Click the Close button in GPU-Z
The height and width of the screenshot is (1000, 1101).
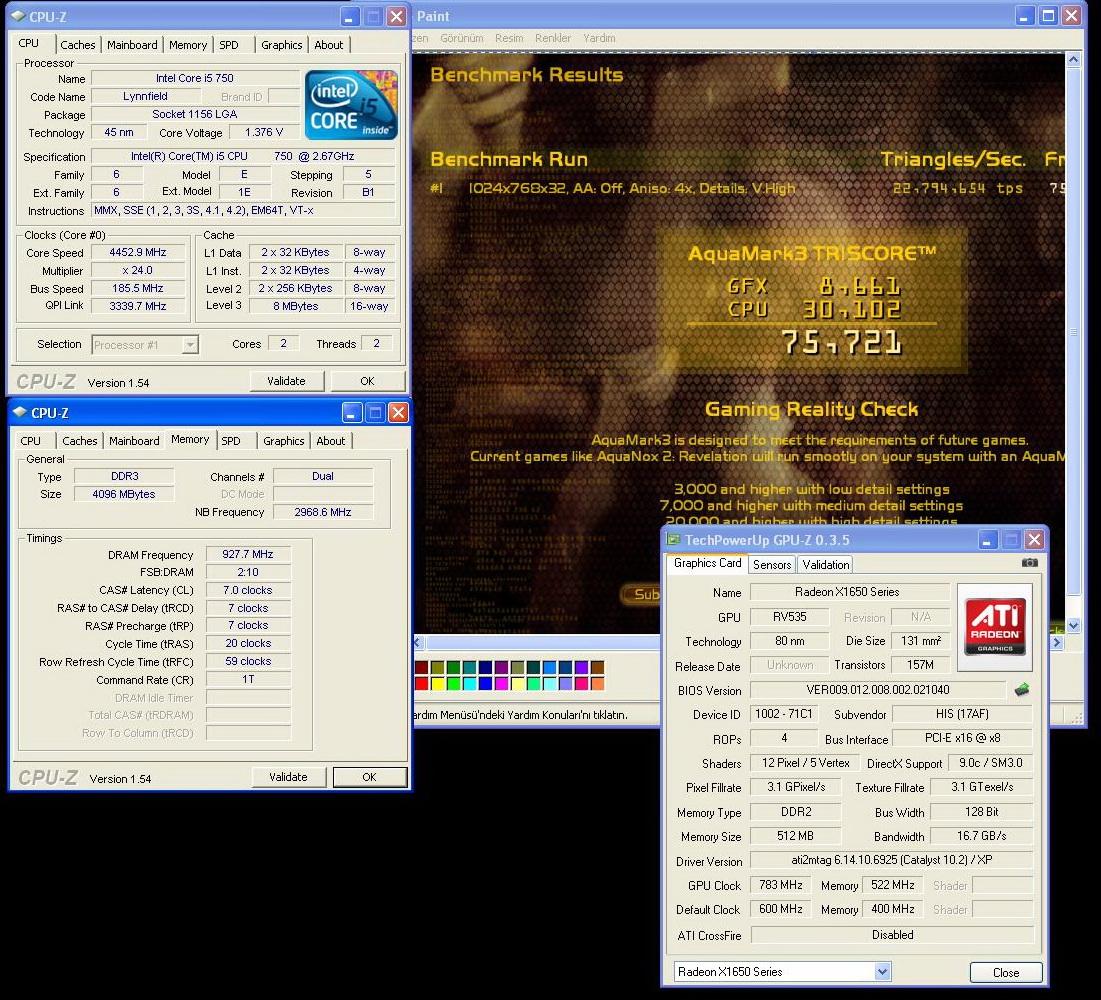point(1006,973)
